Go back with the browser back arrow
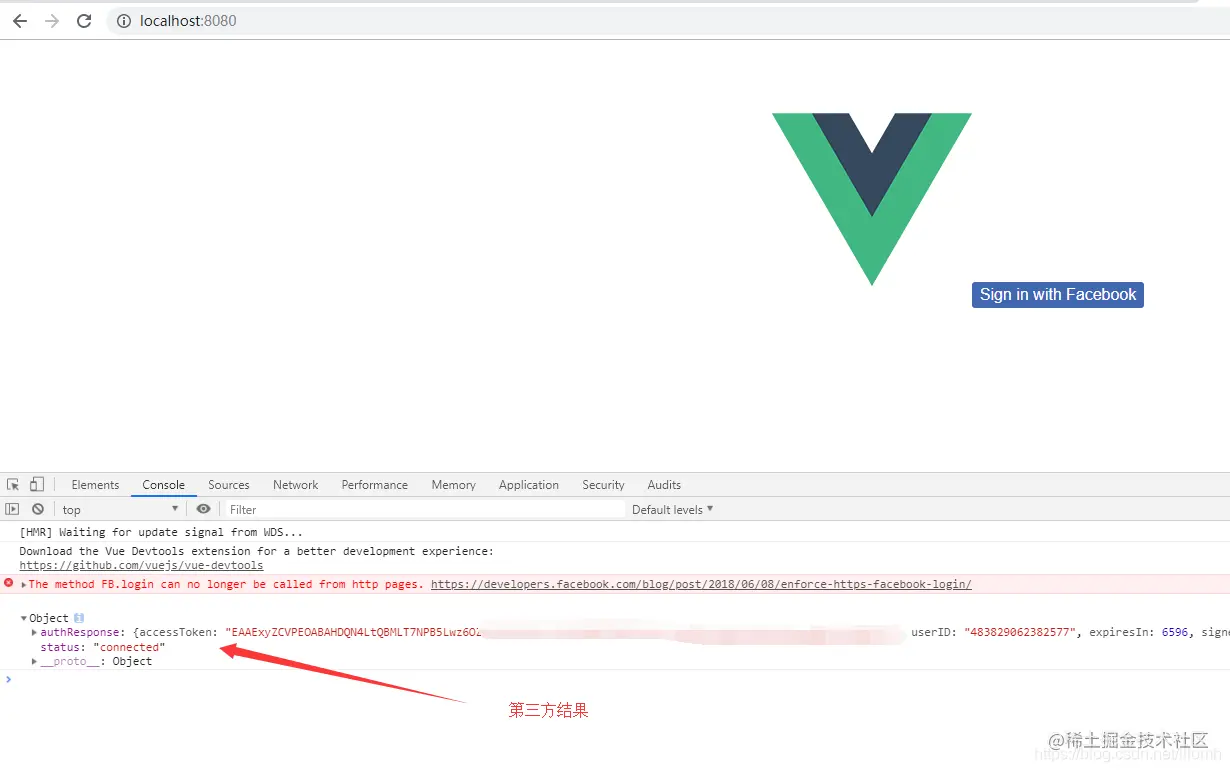Image resolution: width=1230 pixels, height=772 pixels. 20,21
